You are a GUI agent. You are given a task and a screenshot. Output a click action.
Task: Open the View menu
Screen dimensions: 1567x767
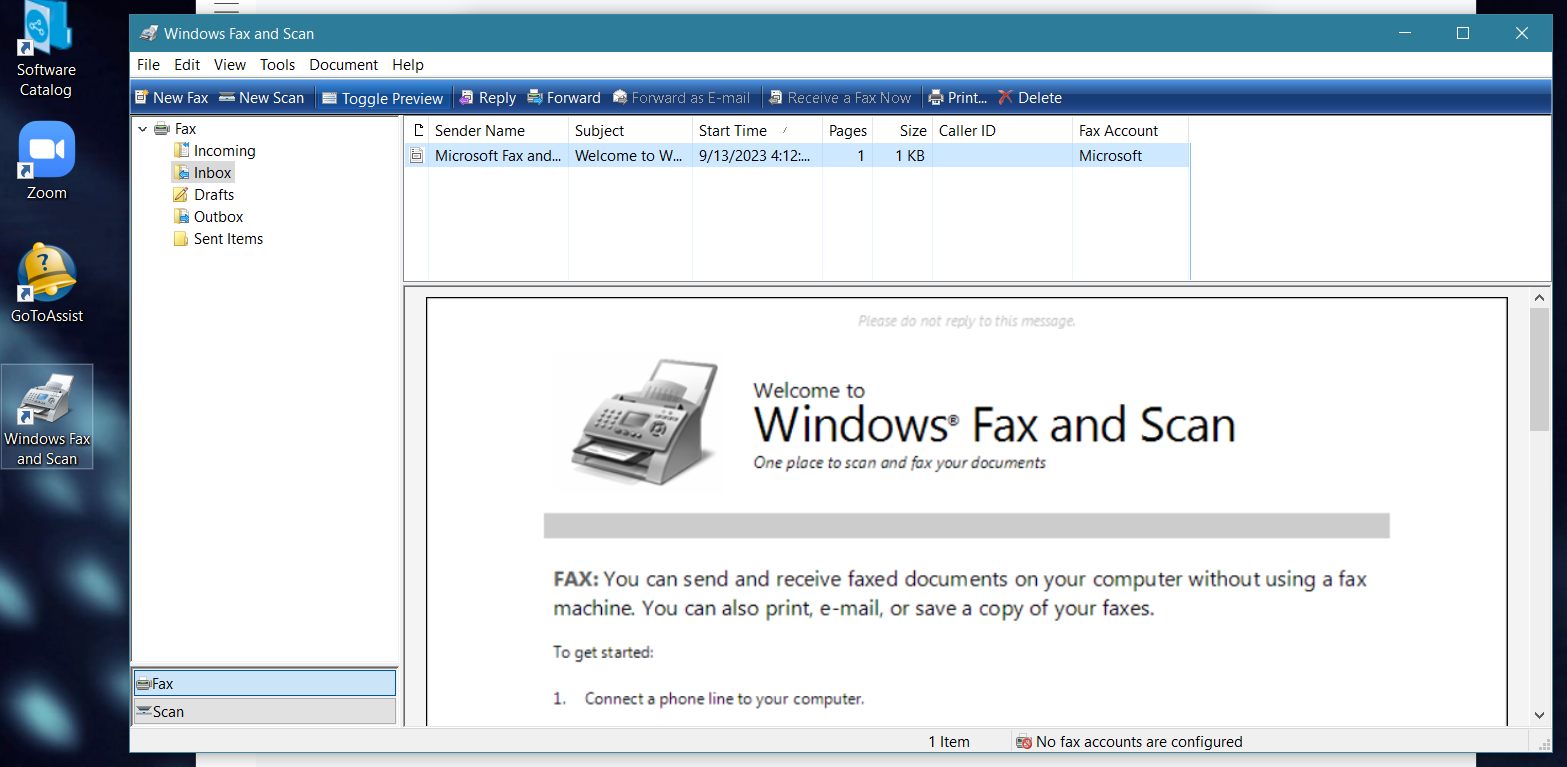point(230,65)
